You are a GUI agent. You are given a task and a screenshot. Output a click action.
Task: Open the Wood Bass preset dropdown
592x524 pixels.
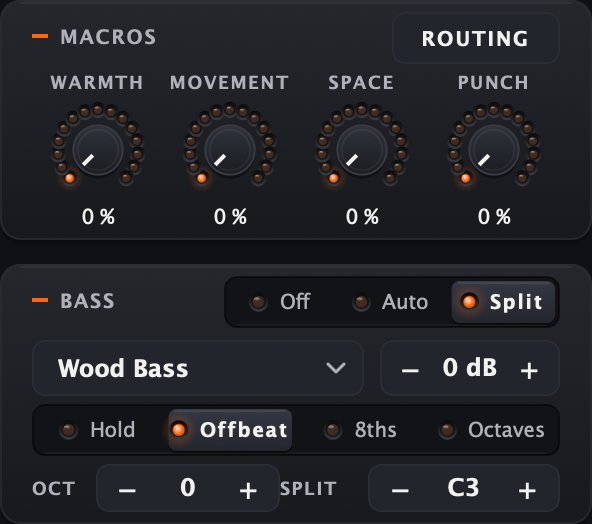pyautogui.click(x=197, y=368)
